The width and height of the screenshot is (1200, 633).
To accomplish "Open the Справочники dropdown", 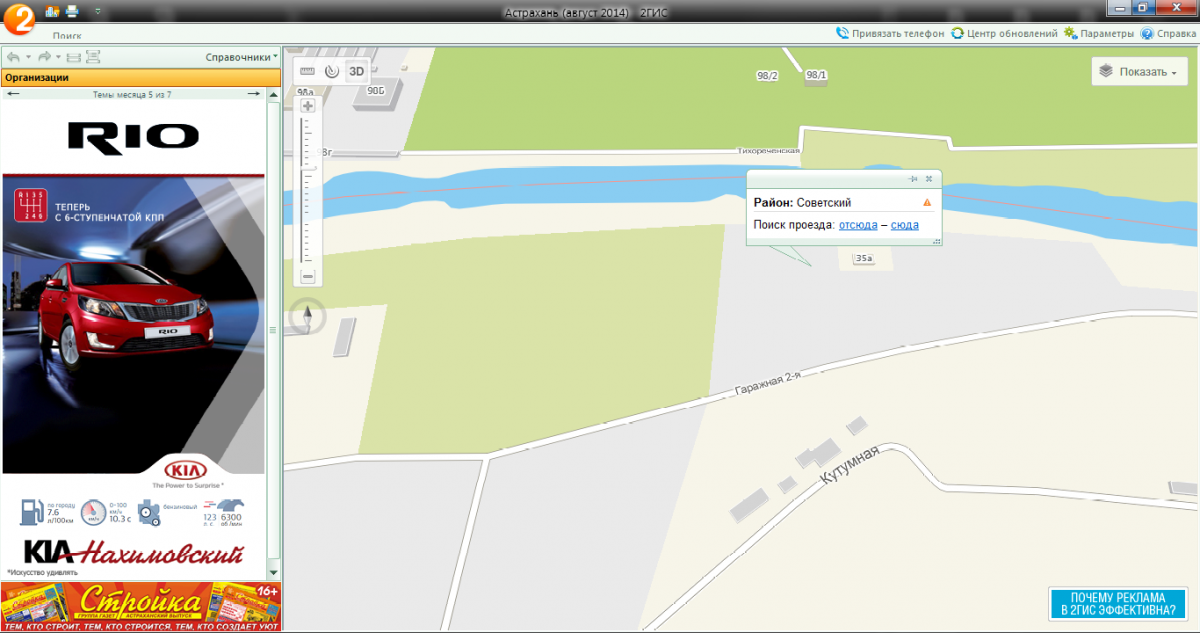I will tap(241, 57).
